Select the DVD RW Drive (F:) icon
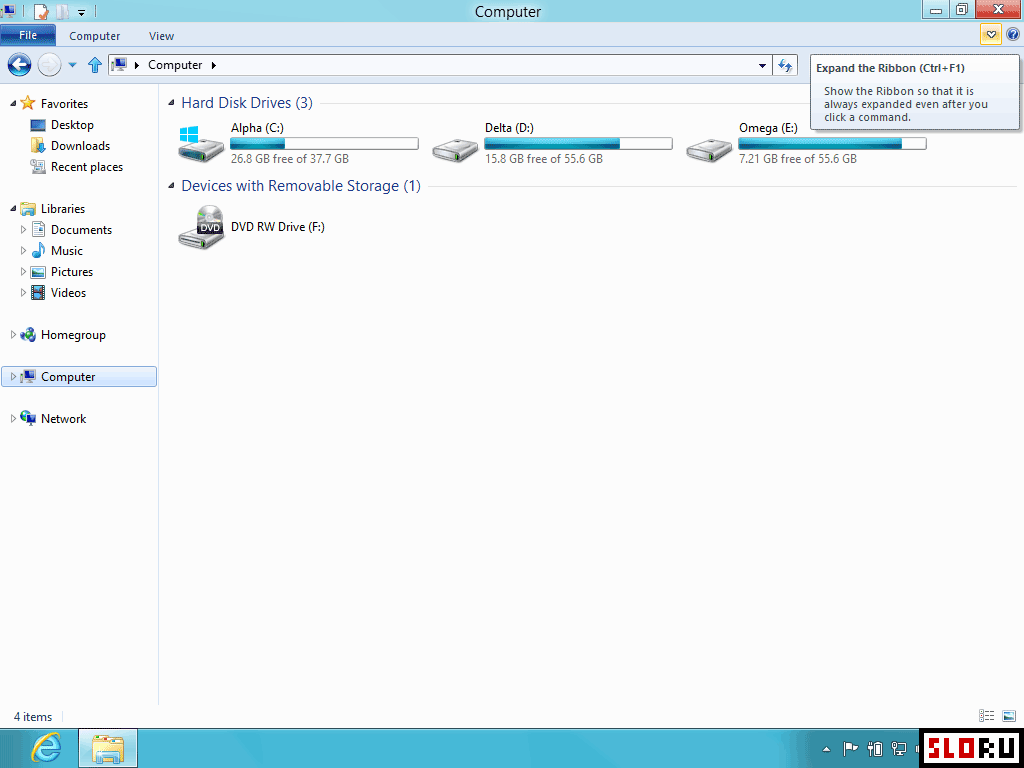The height and width of the screenshot is (768, 1024). [200, 227]
